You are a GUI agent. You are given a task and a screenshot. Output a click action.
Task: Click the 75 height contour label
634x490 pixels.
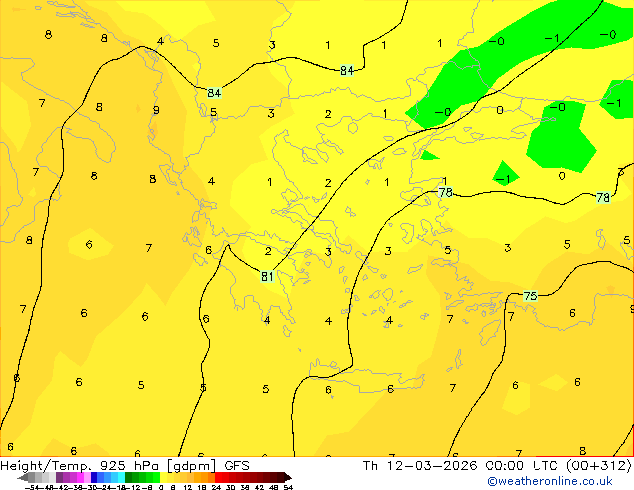pos(530,296)
